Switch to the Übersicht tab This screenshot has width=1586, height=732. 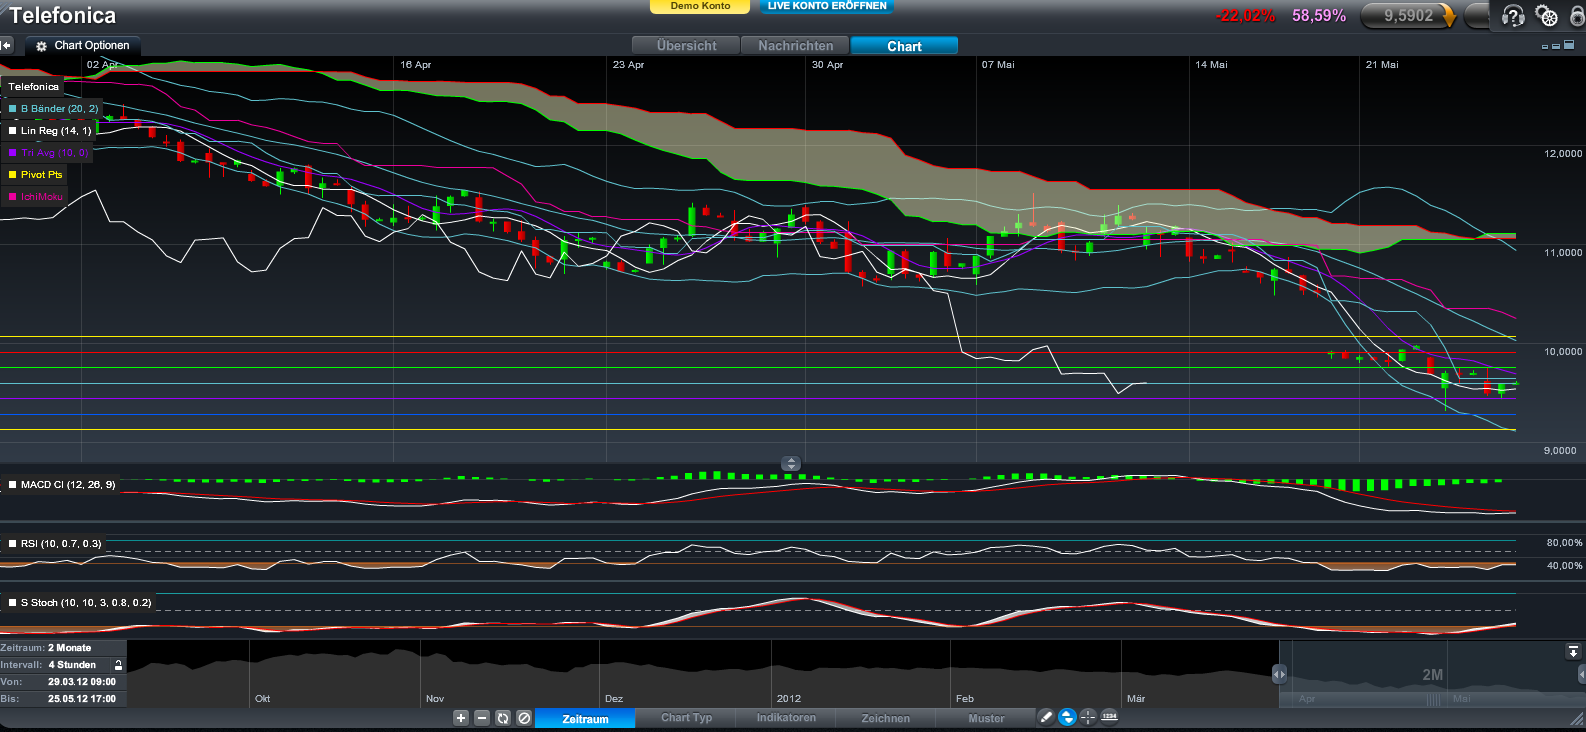click(x=686, y=46)
